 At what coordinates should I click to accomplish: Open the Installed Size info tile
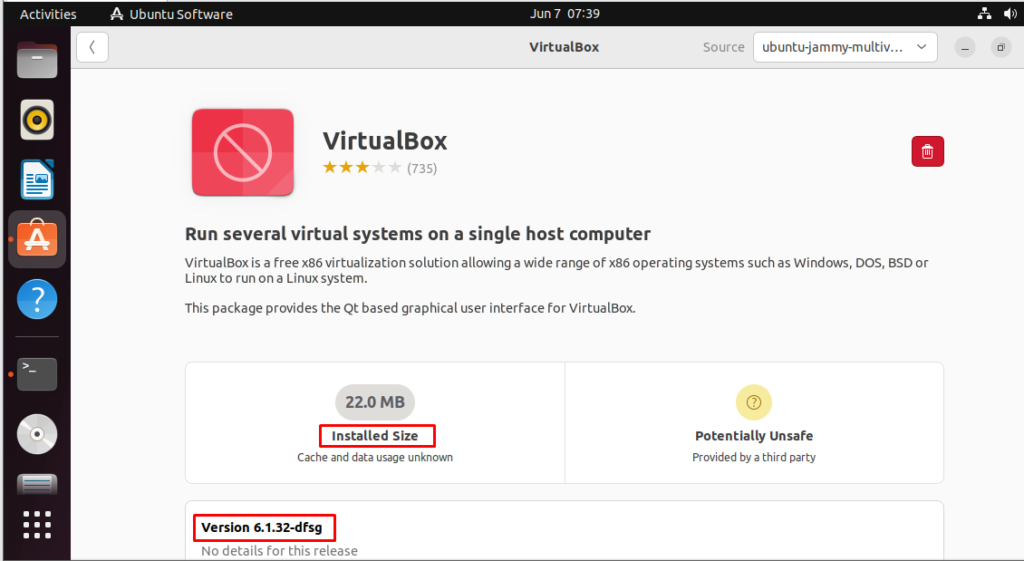375,423
